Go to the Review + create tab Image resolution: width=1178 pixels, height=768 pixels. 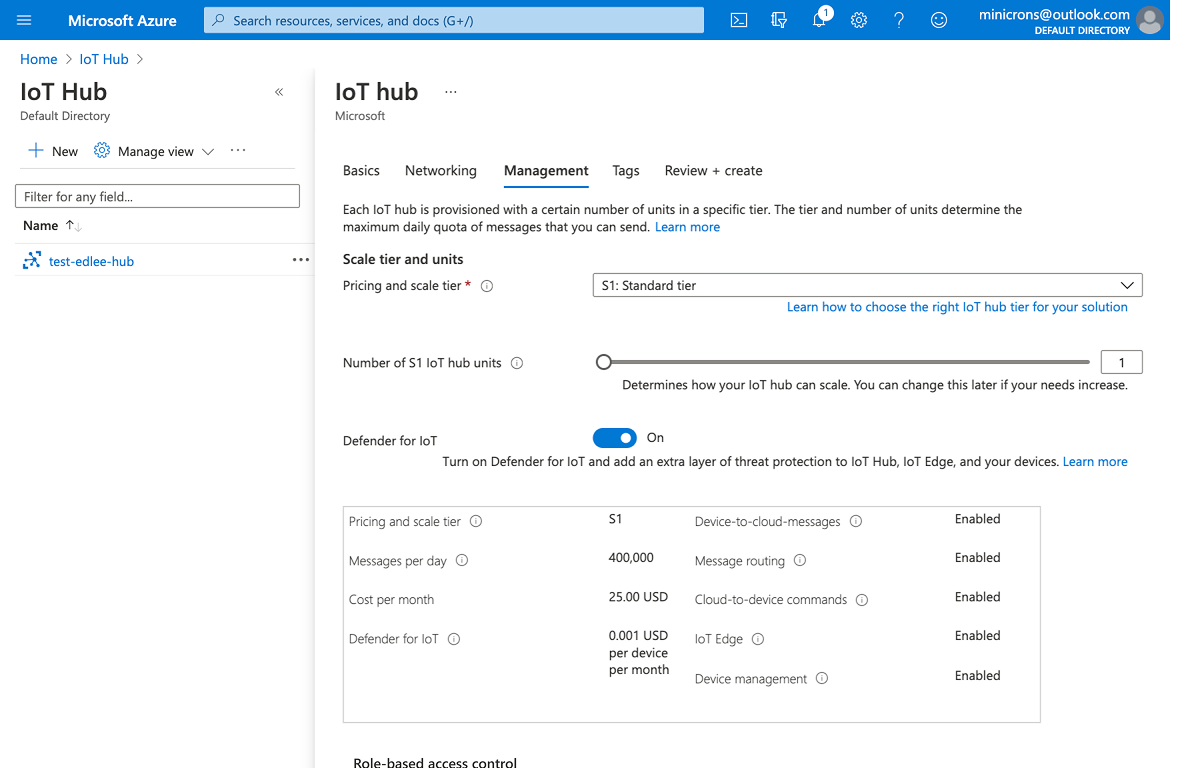(x=713, y=171)
